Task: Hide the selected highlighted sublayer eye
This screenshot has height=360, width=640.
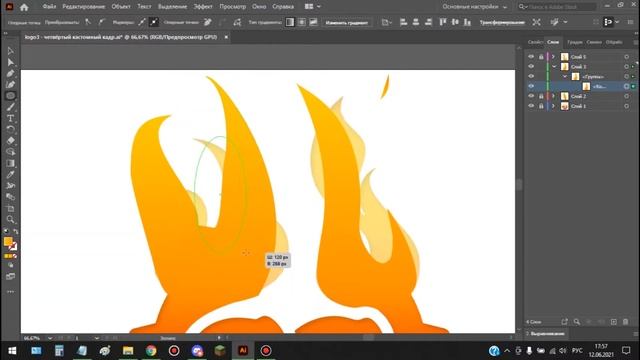Action: (x=531, y=86)
